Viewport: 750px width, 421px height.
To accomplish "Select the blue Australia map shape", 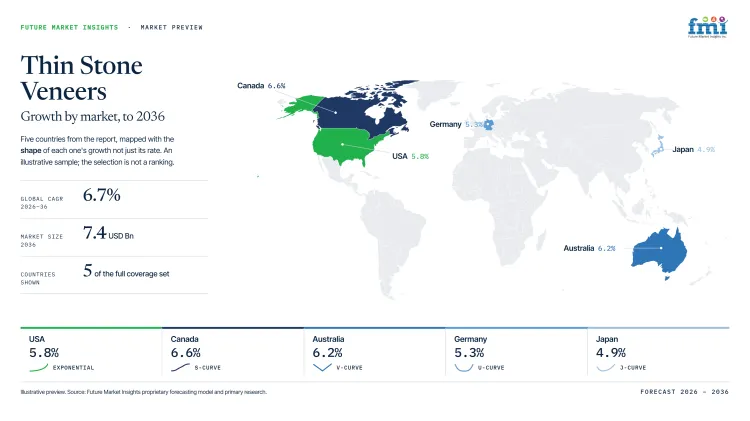I will 659,251.
